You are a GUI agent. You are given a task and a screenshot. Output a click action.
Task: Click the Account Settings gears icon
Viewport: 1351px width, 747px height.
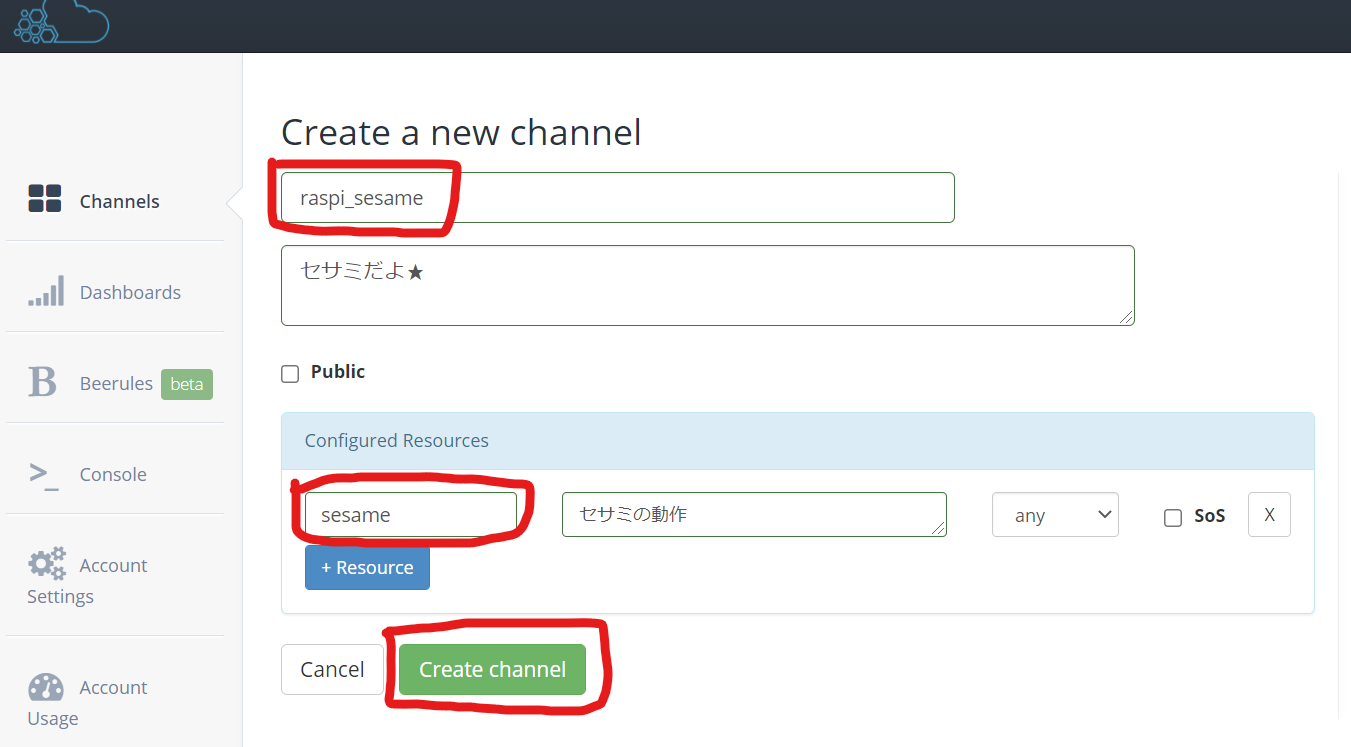pos(47,563)
